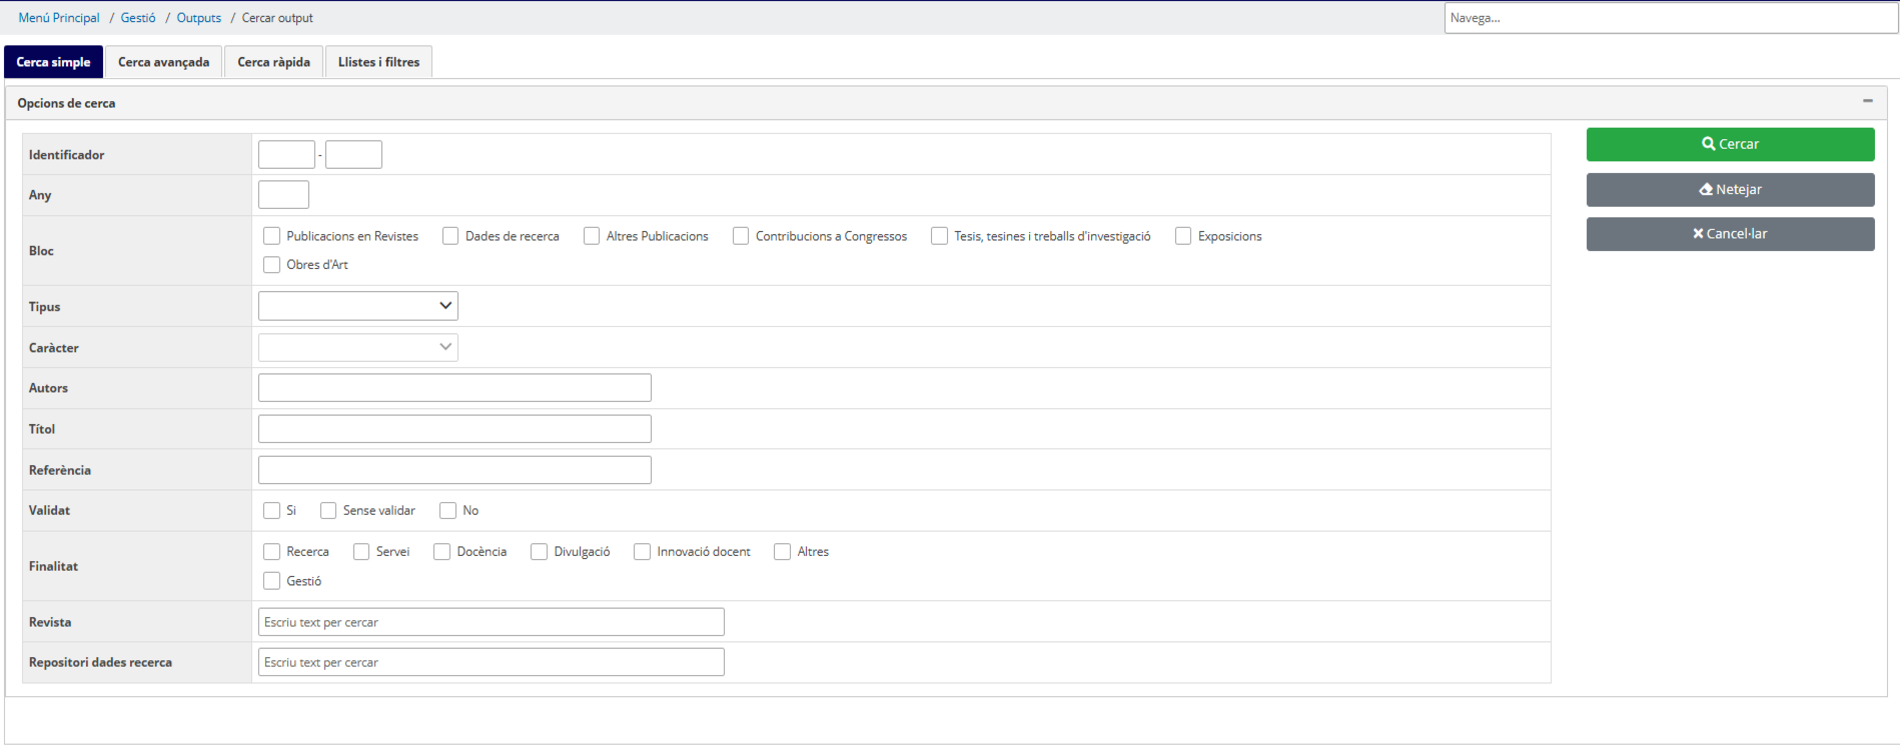Viewport: 1900px width, 750px height.
Task: Check the Exposicions checkbox
Action: 1183,236
